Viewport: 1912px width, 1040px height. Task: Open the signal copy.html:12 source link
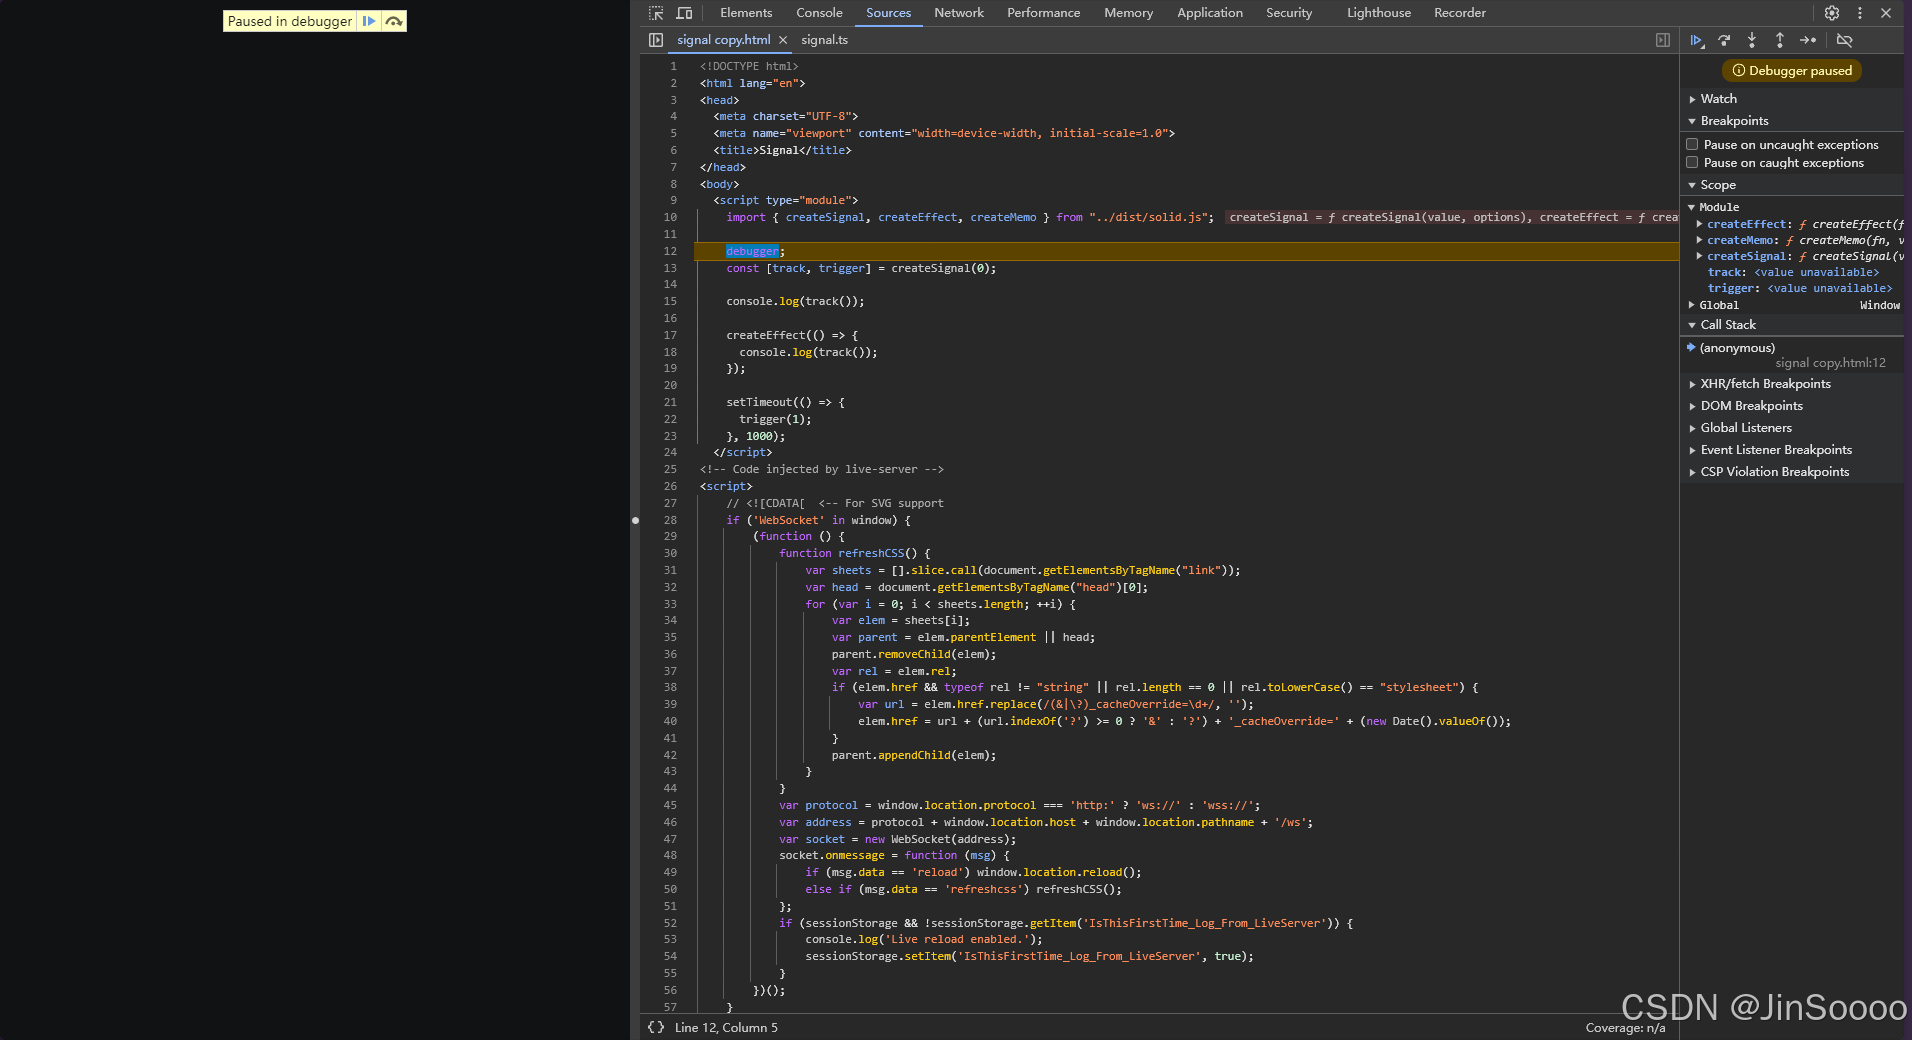[1830, 363]
